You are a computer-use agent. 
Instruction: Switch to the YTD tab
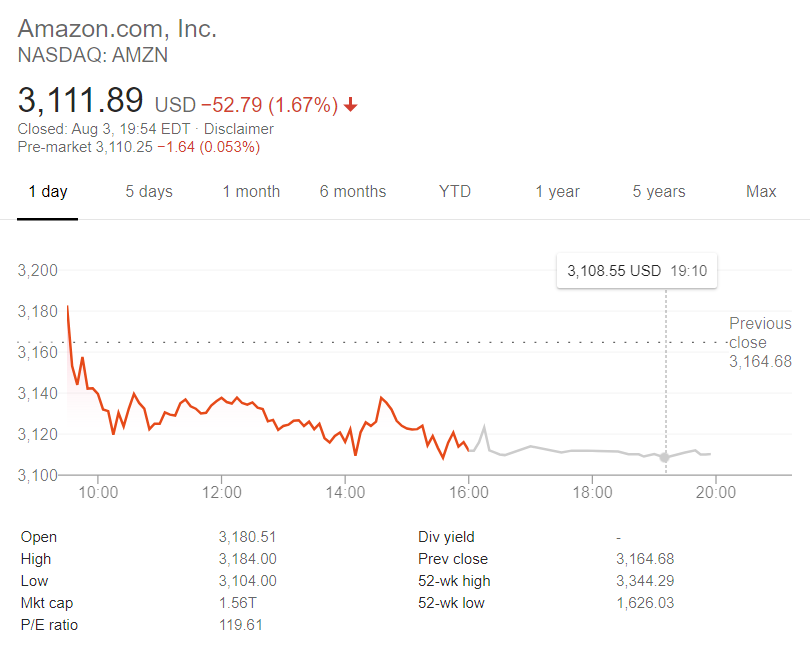tap(455, 192)
